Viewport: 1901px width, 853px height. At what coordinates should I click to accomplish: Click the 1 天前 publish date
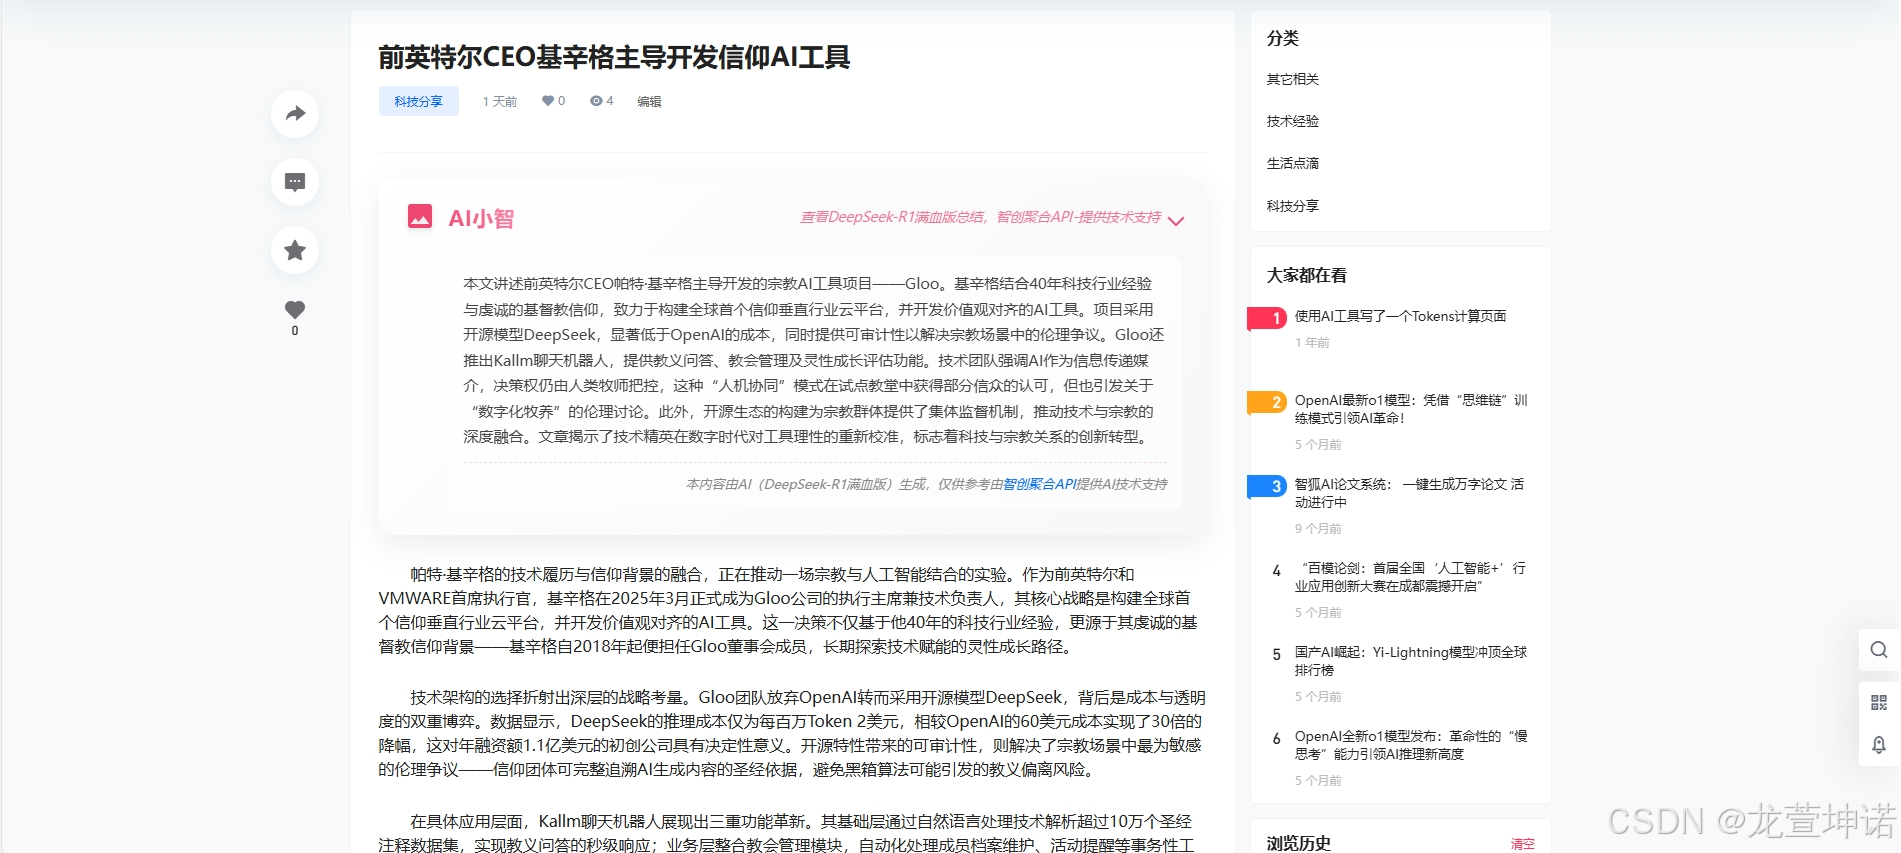click(499, 101)
